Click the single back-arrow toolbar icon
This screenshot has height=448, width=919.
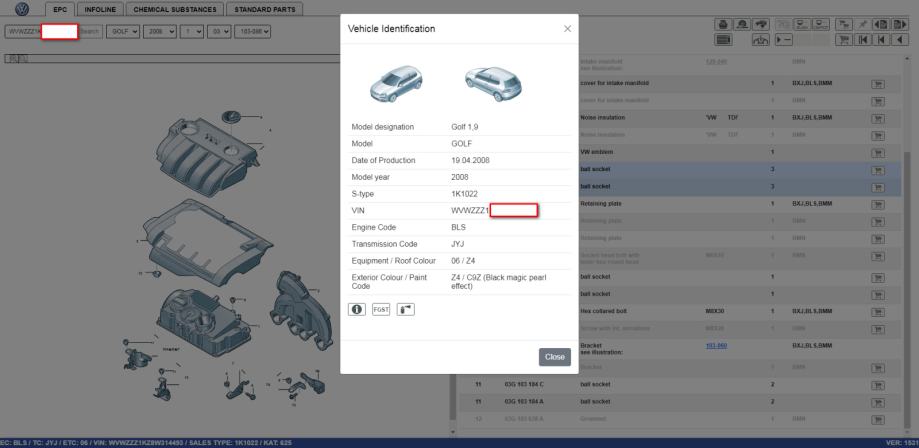coord(900,40)
